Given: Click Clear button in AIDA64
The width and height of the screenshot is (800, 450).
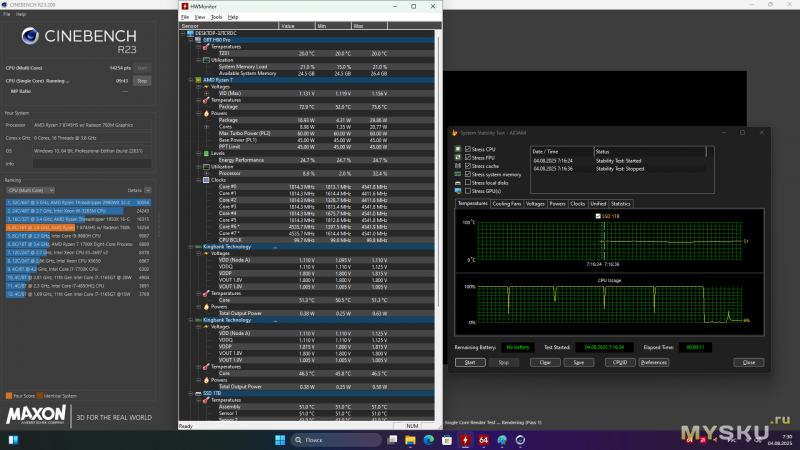Looking at the screenshot, I should point(545,362).
